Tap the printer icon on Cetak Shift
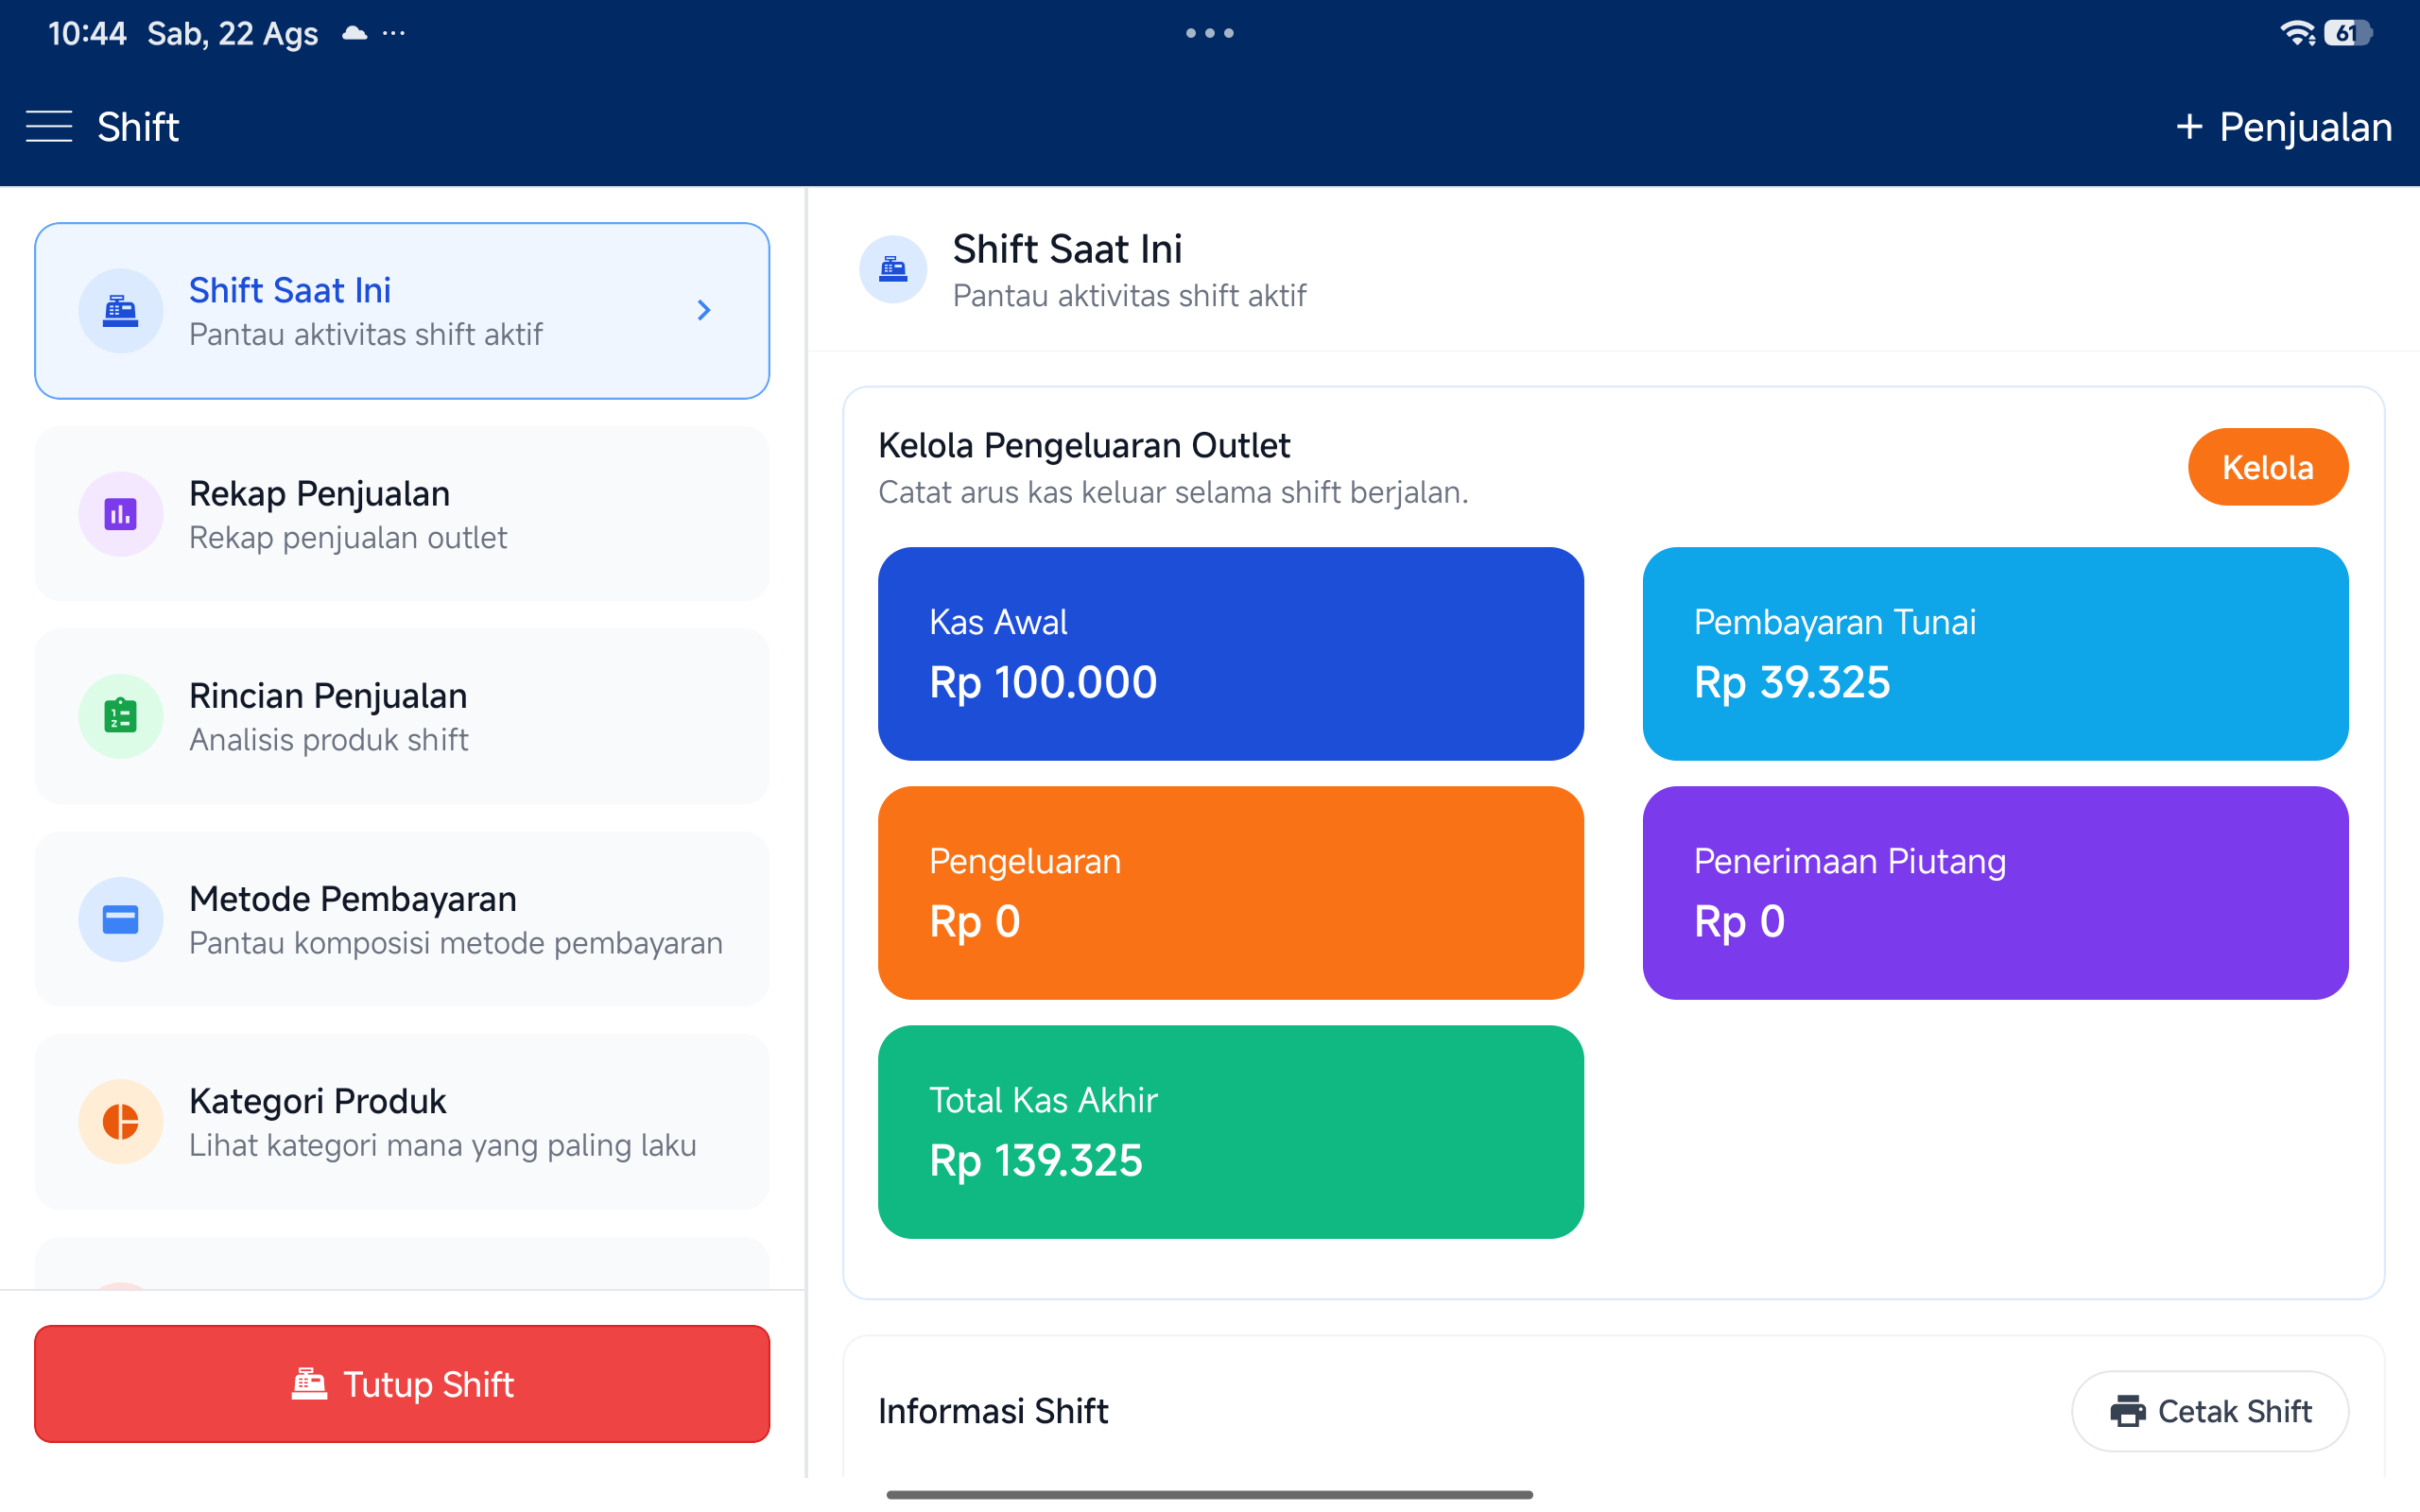Image resolution: width=2420 pixels, height=1512 pixels. tap(2127, 1411)
